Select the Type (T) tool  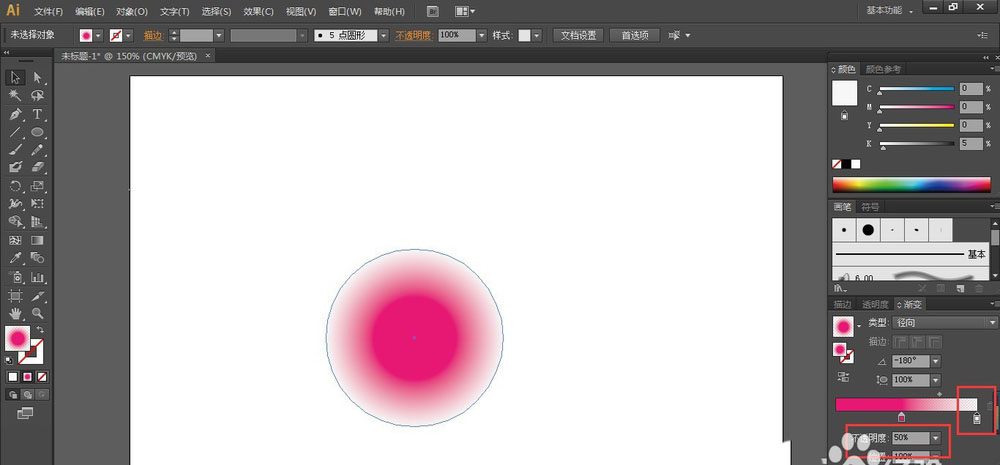pyautogui.click(x=38, y=114)
